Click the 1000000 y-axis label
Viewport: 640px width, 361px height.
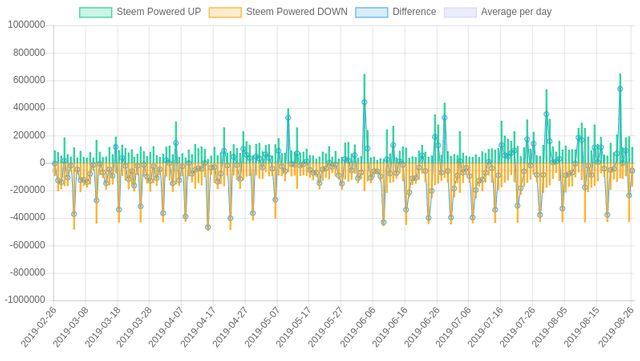point(26,25)
